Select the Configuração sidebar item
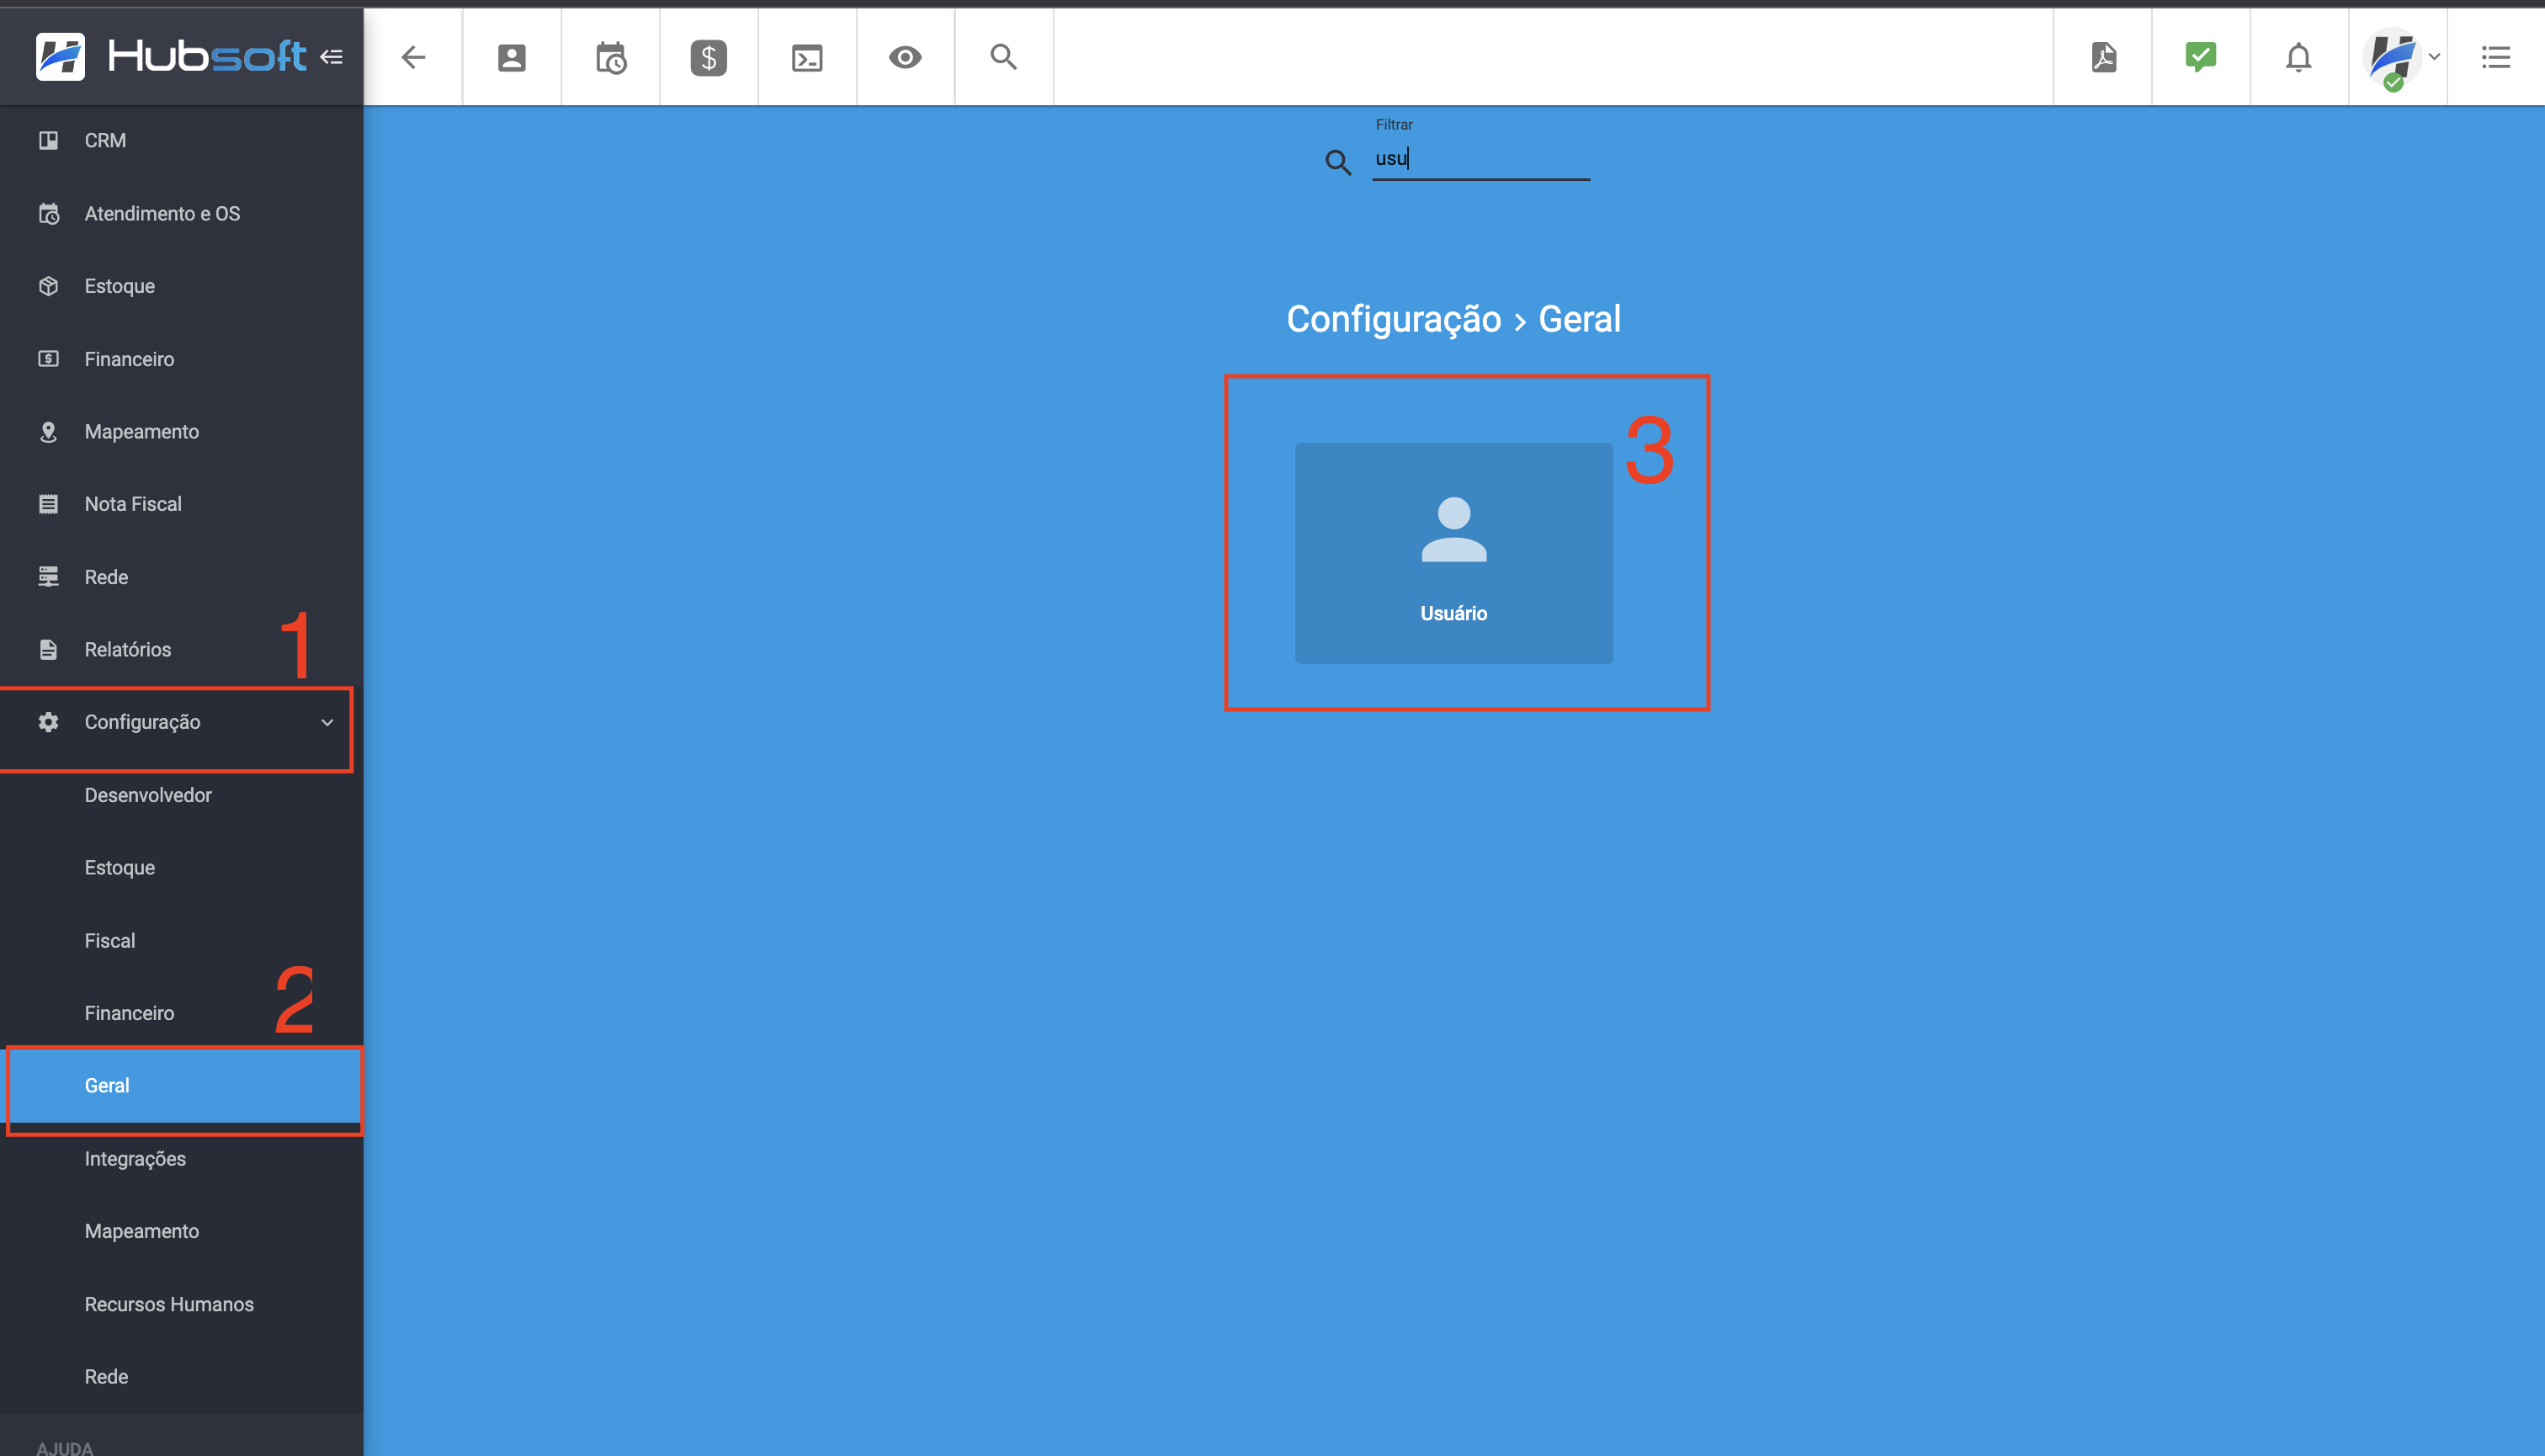The width and height of the screenshot is (2545, 1456). pos(181,722)
